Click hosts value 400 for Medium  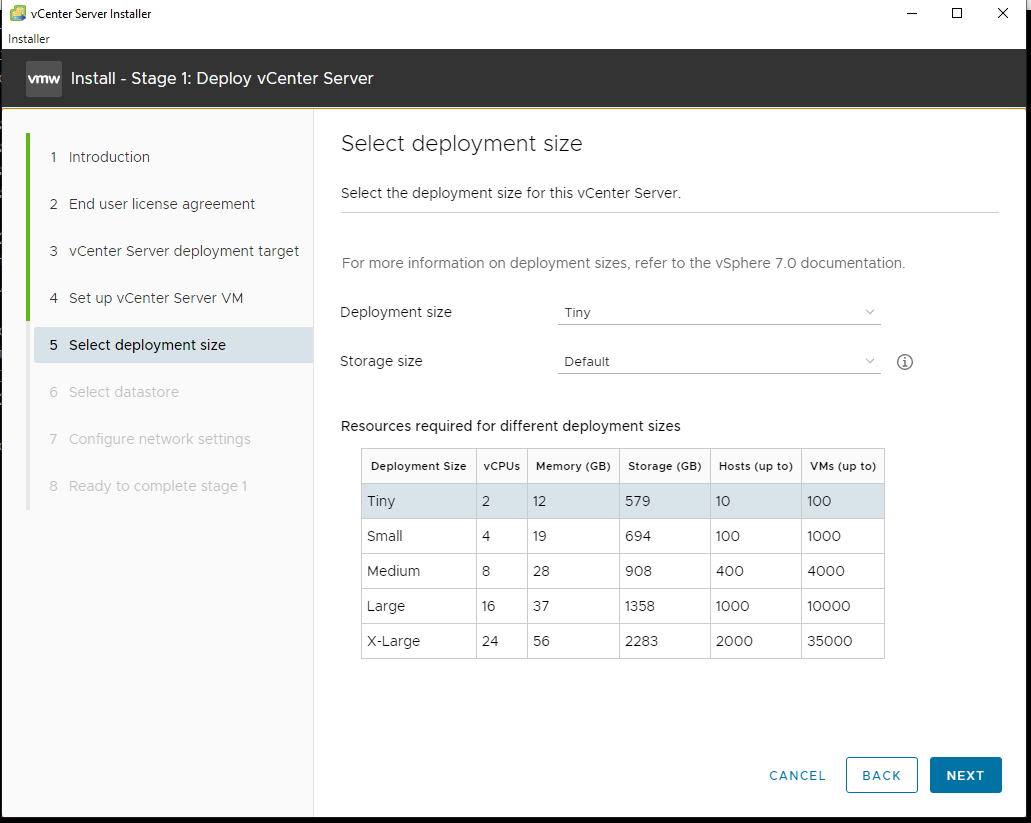pos(730,571)
